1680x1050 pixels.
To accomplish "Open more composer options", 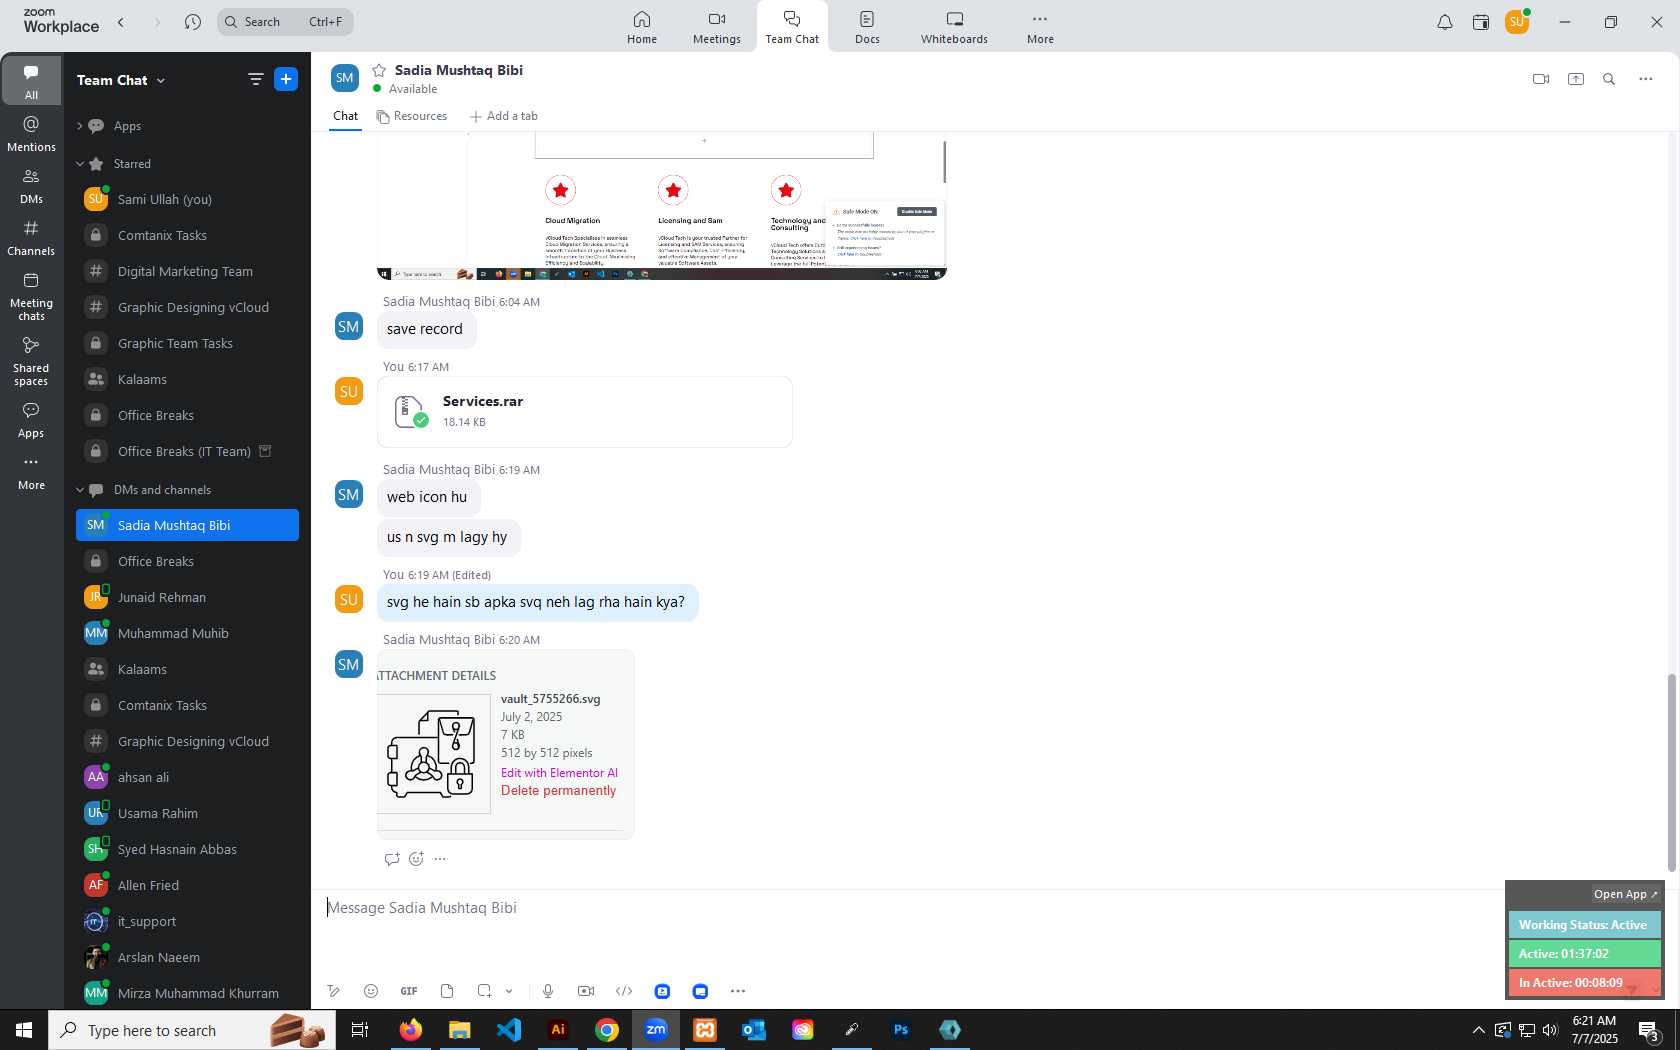I will (738, 991).
